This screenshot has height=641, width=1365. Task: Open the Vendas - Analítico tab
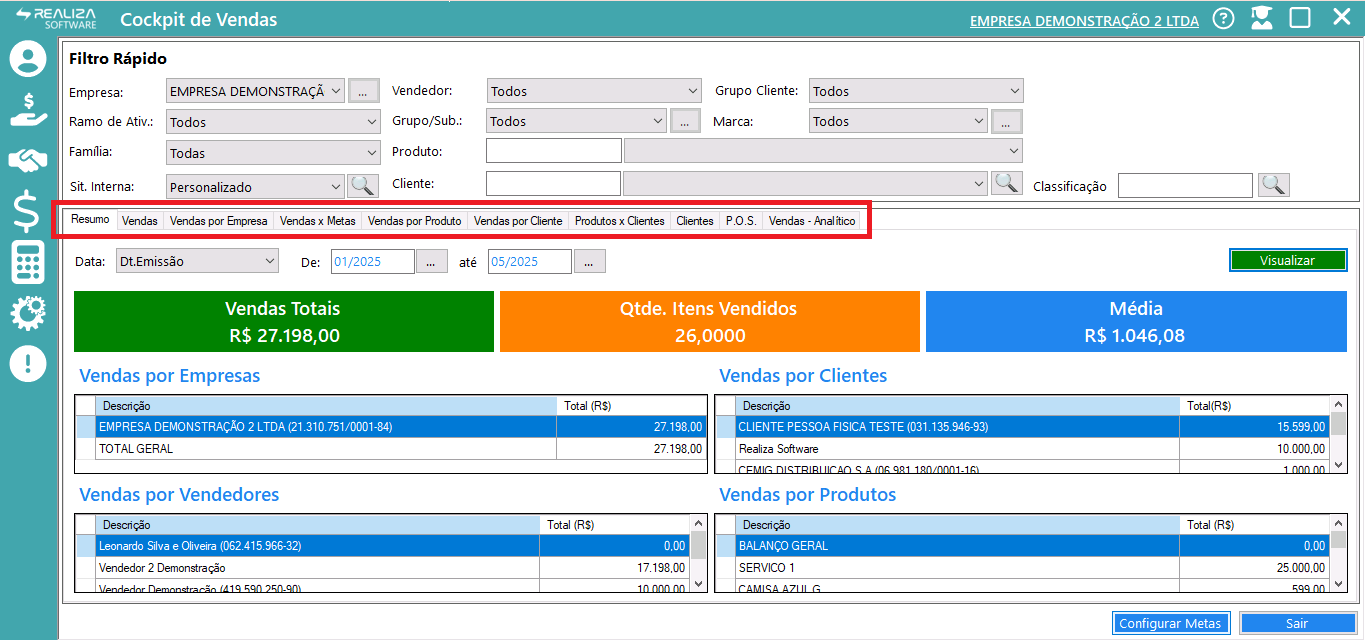[812, 221]
